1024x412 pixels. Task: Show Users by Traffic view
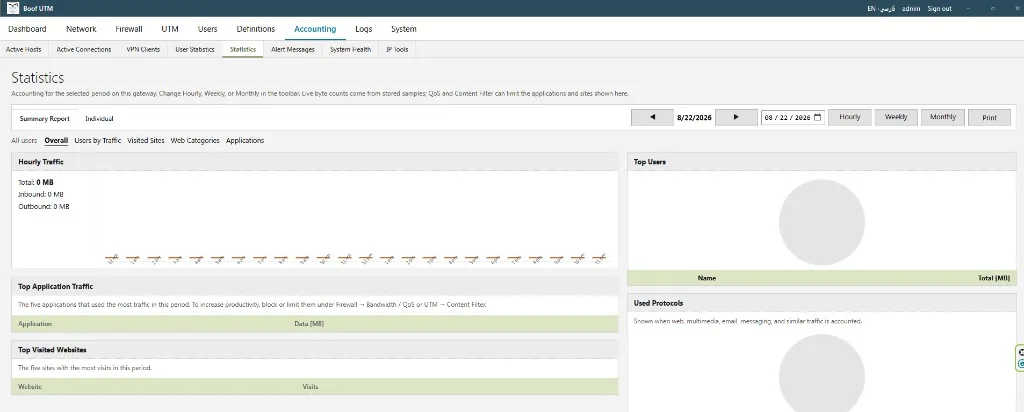point(98,140)
